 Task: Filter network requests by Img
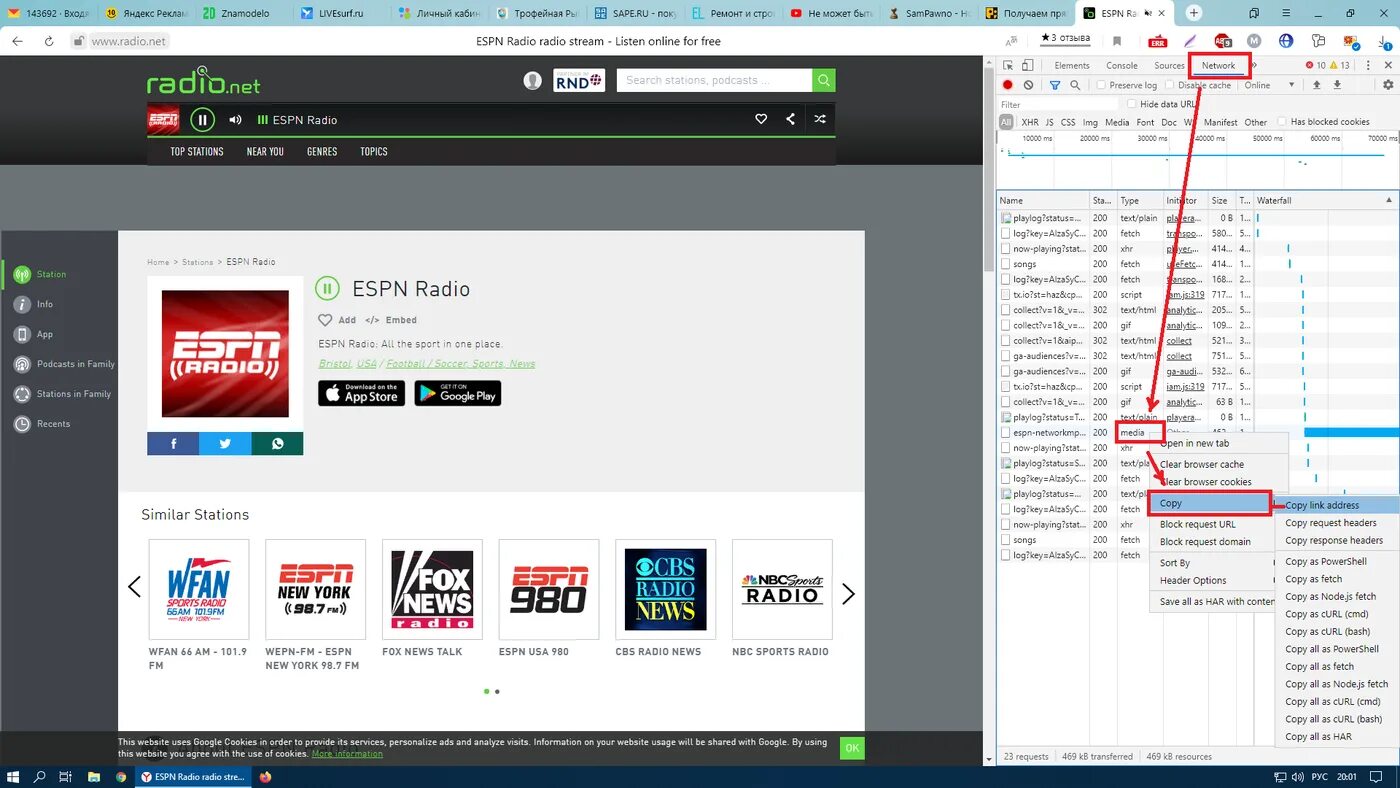[x=1090, y=122]
